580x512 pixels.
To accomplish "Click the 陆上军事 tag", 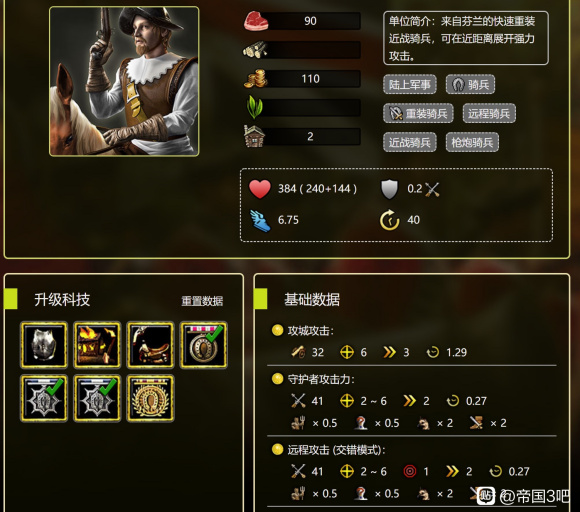I will (410, 84).
